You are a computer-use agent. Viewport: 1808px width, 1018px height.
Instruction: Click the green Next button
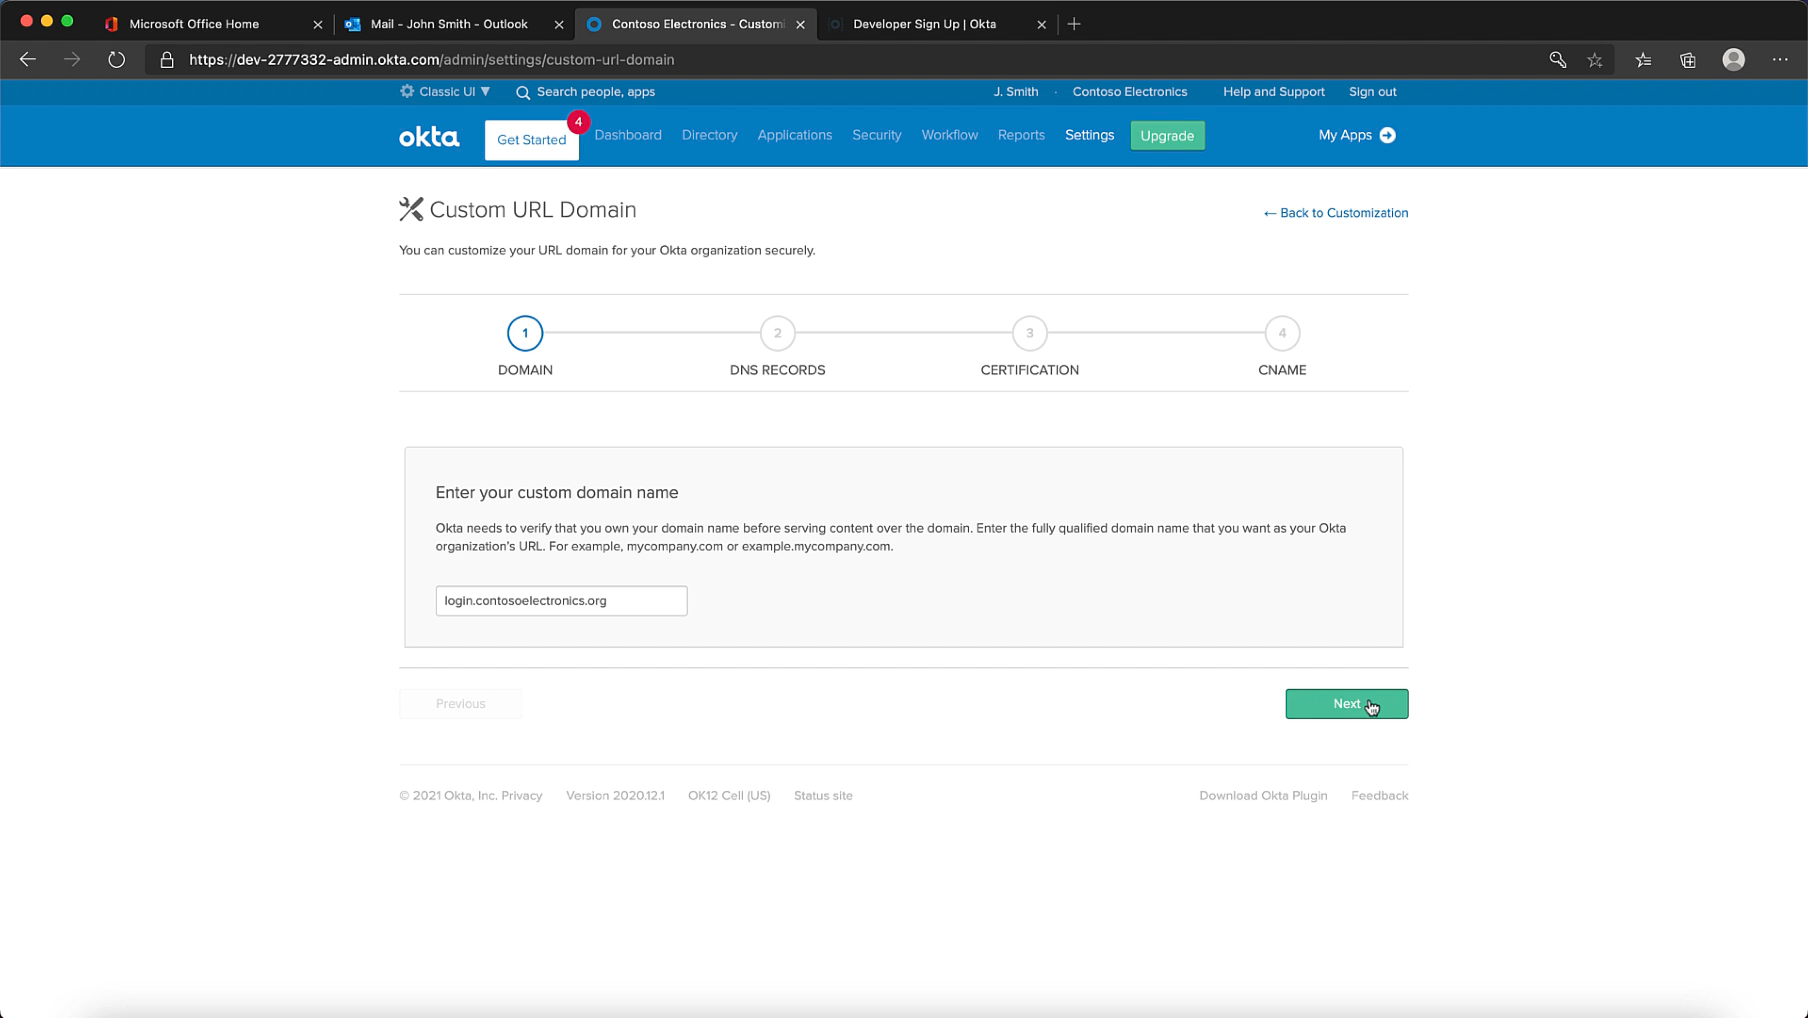click(1346, 704)
